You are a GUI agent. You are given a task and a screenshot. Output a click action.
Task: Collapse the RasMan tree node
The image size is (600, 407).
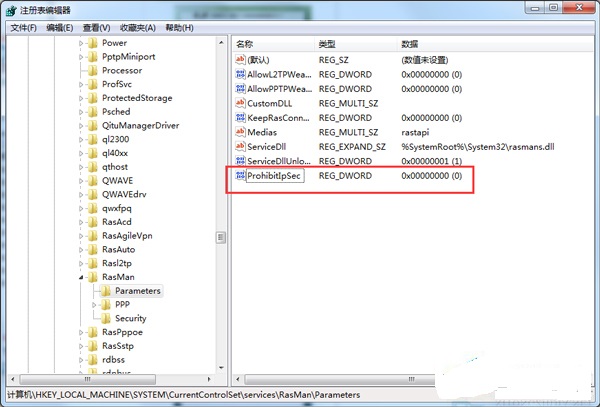[81, 277]
